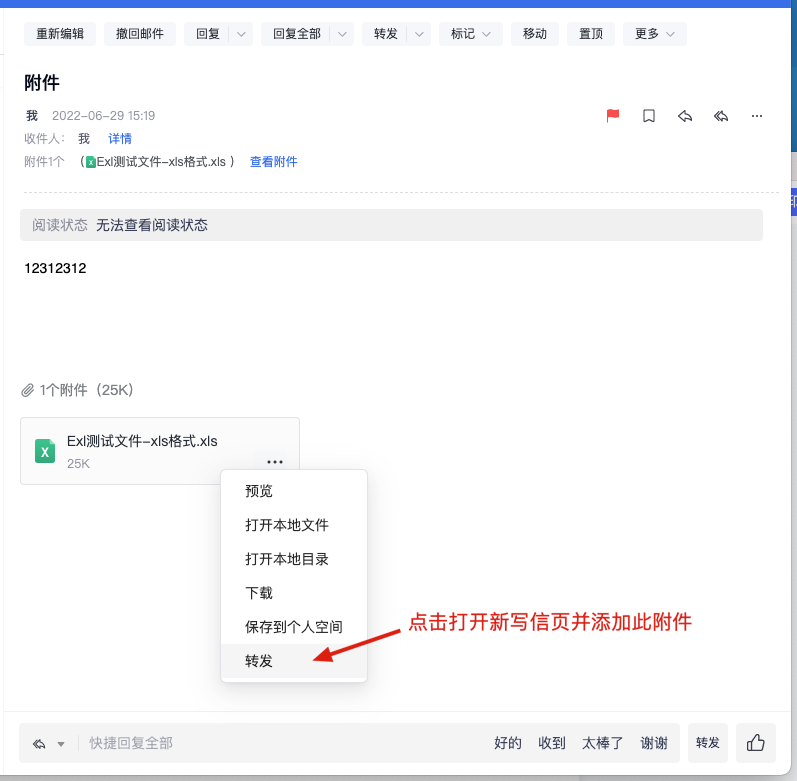Click the 1个附件（25K） label
797x781 pixels.
tap(86, 390)
